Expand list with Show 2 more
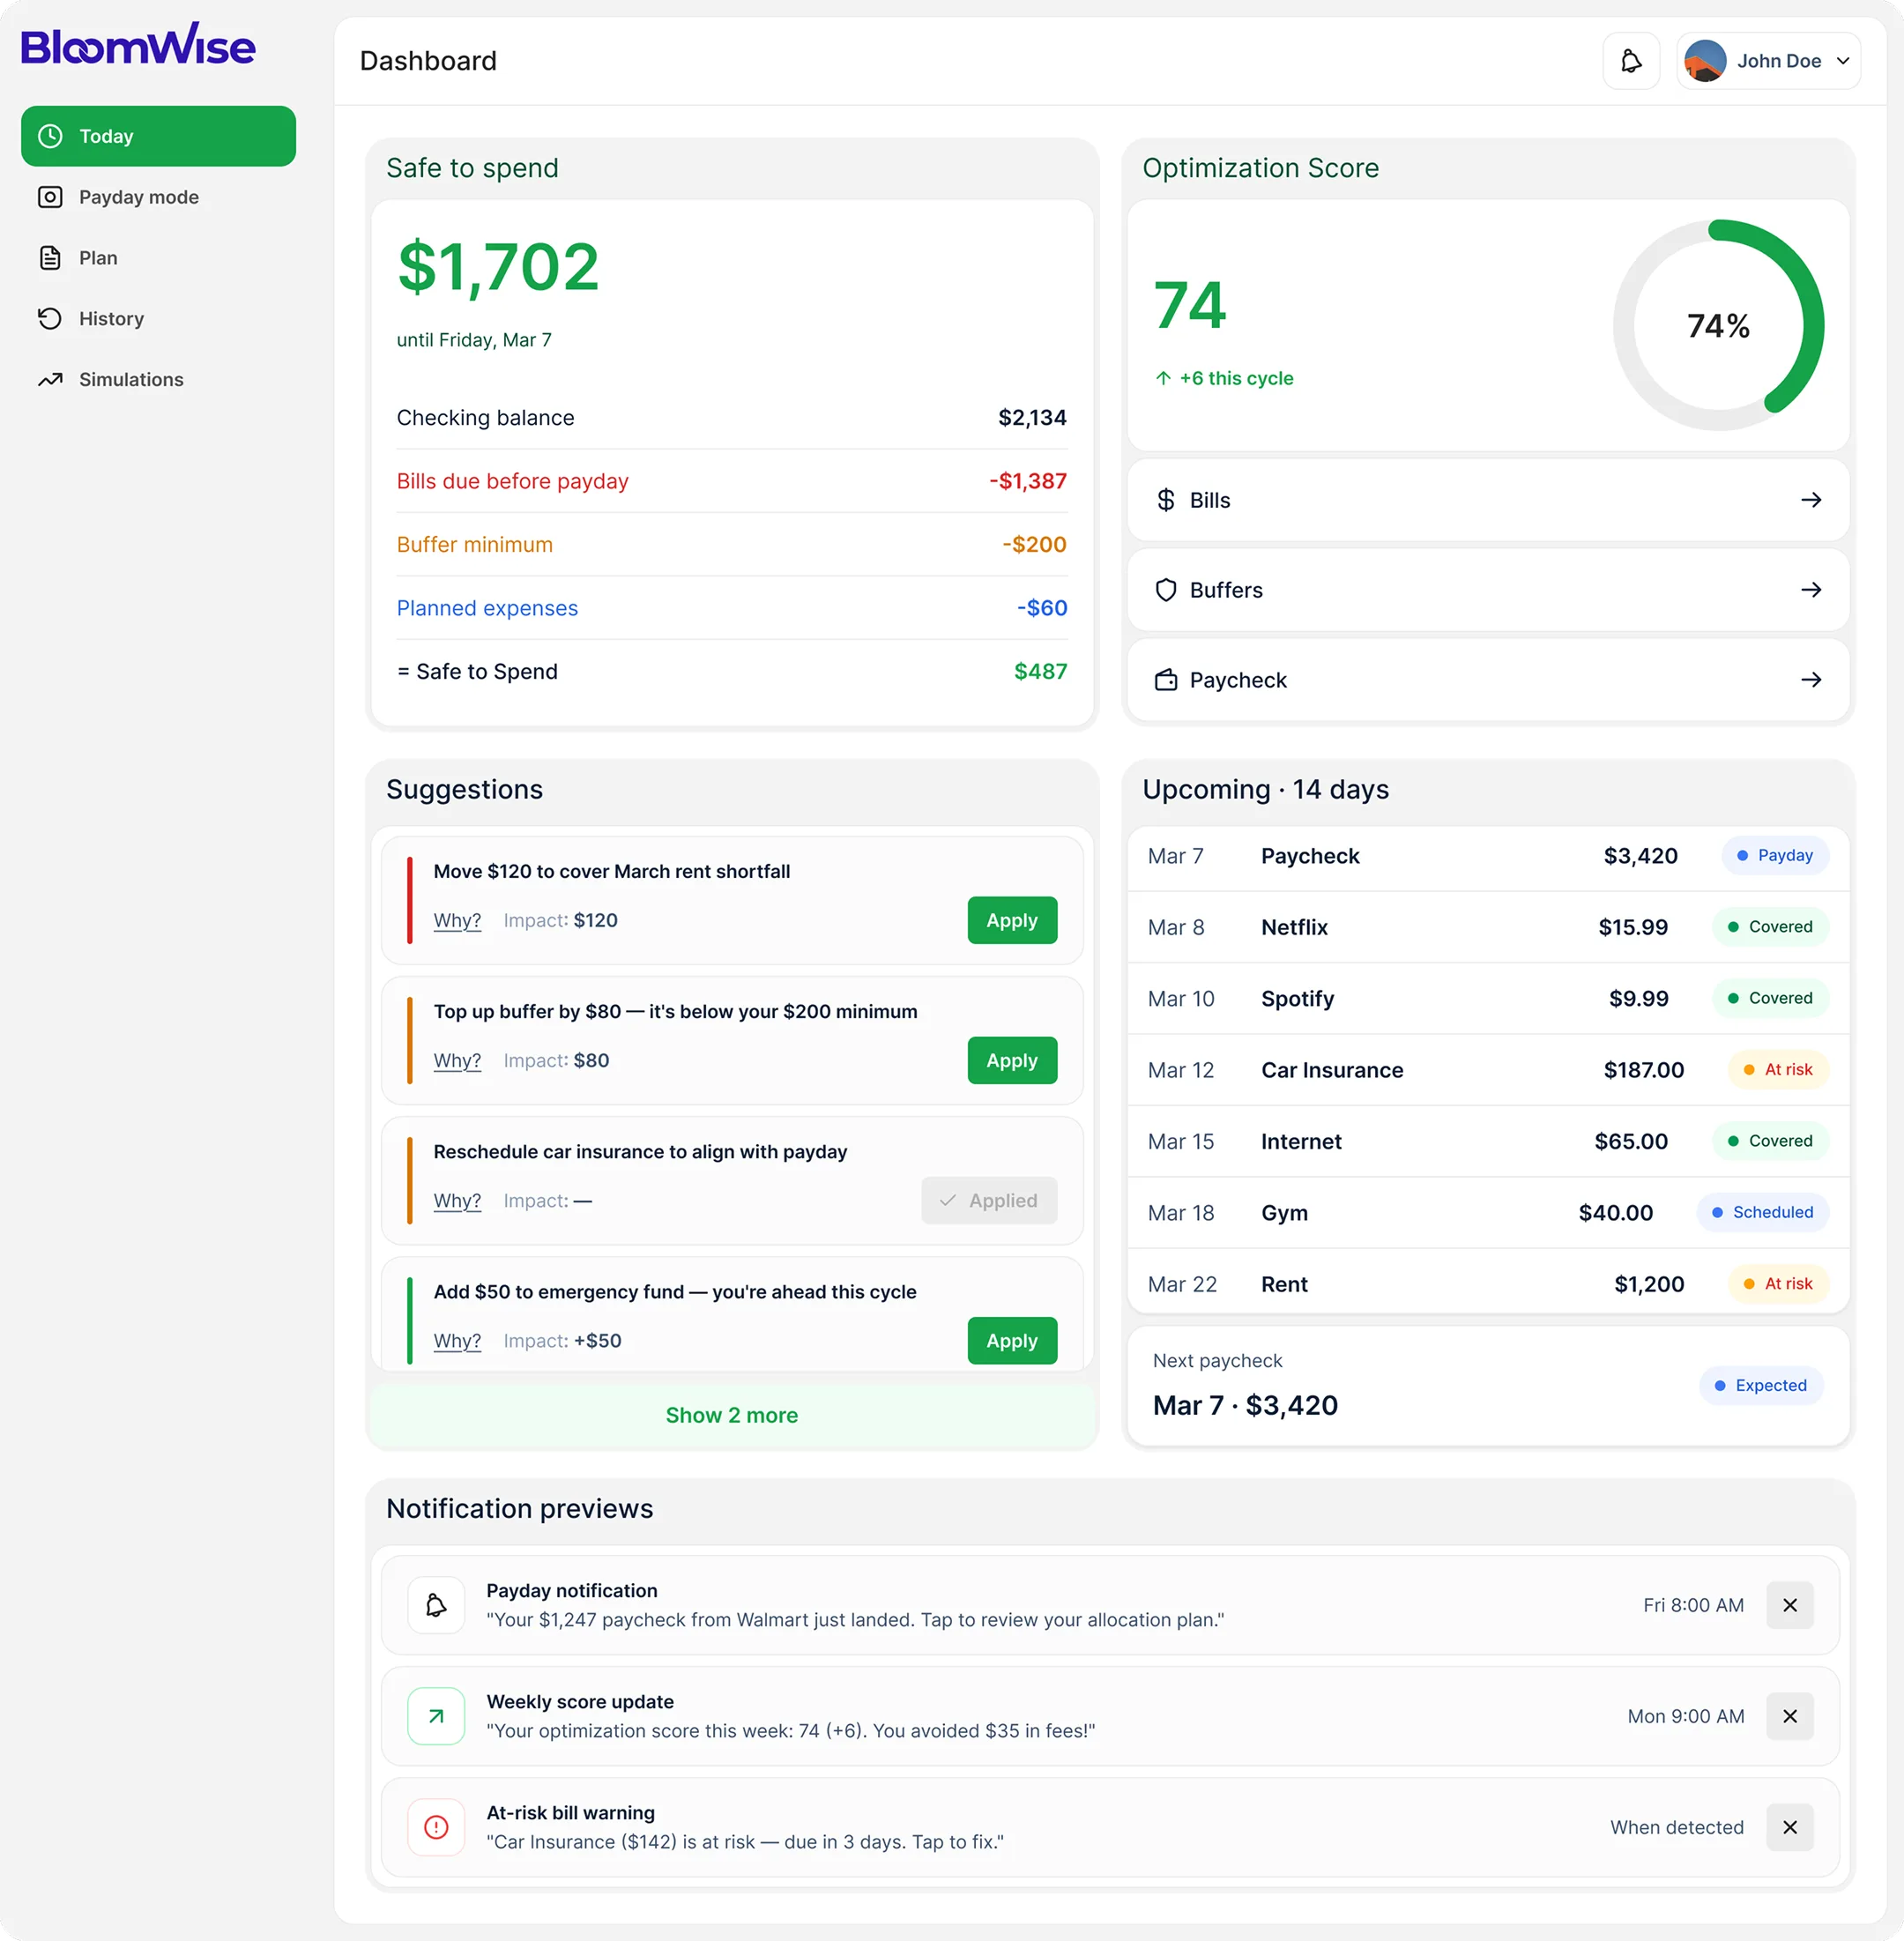 732,1415
